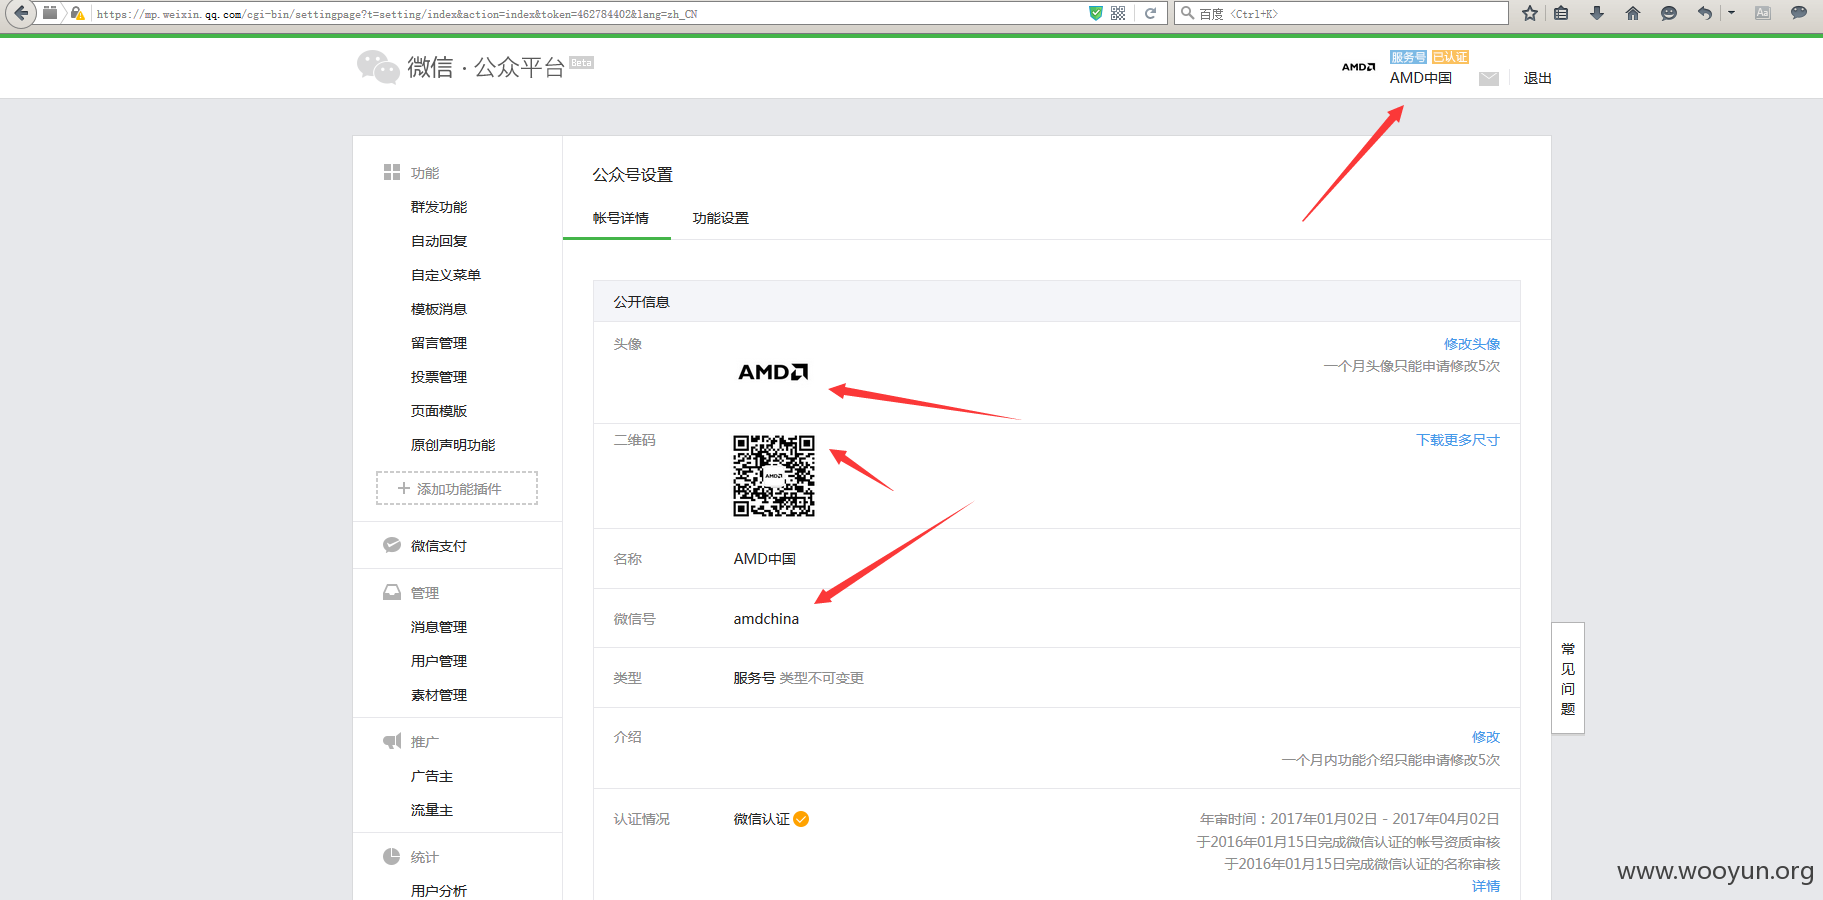Screen dimensions: 1823x900
Task: Click the browser URL address field
Action: tap(590, 13)
